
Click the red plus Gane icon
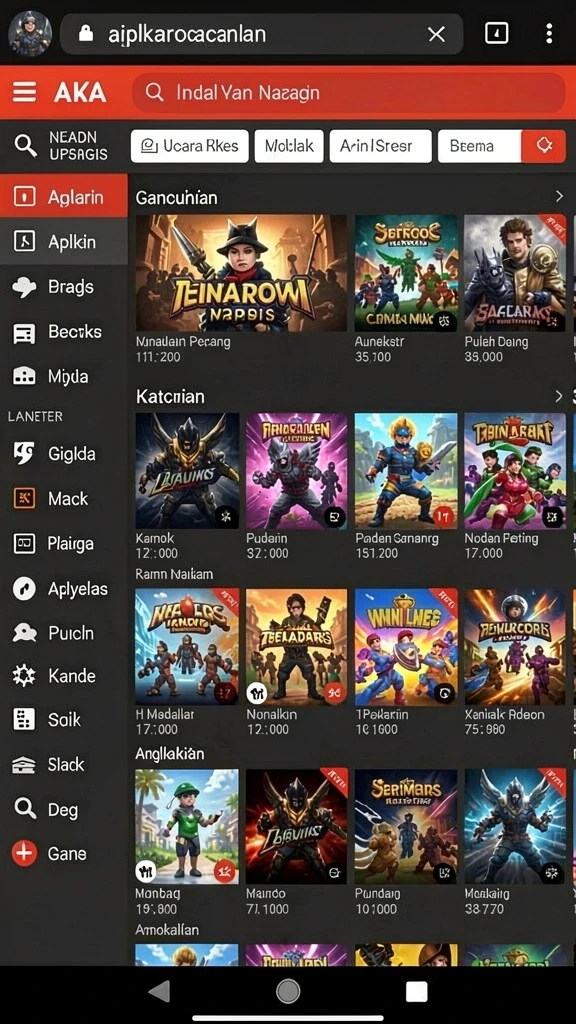point(24,853)
